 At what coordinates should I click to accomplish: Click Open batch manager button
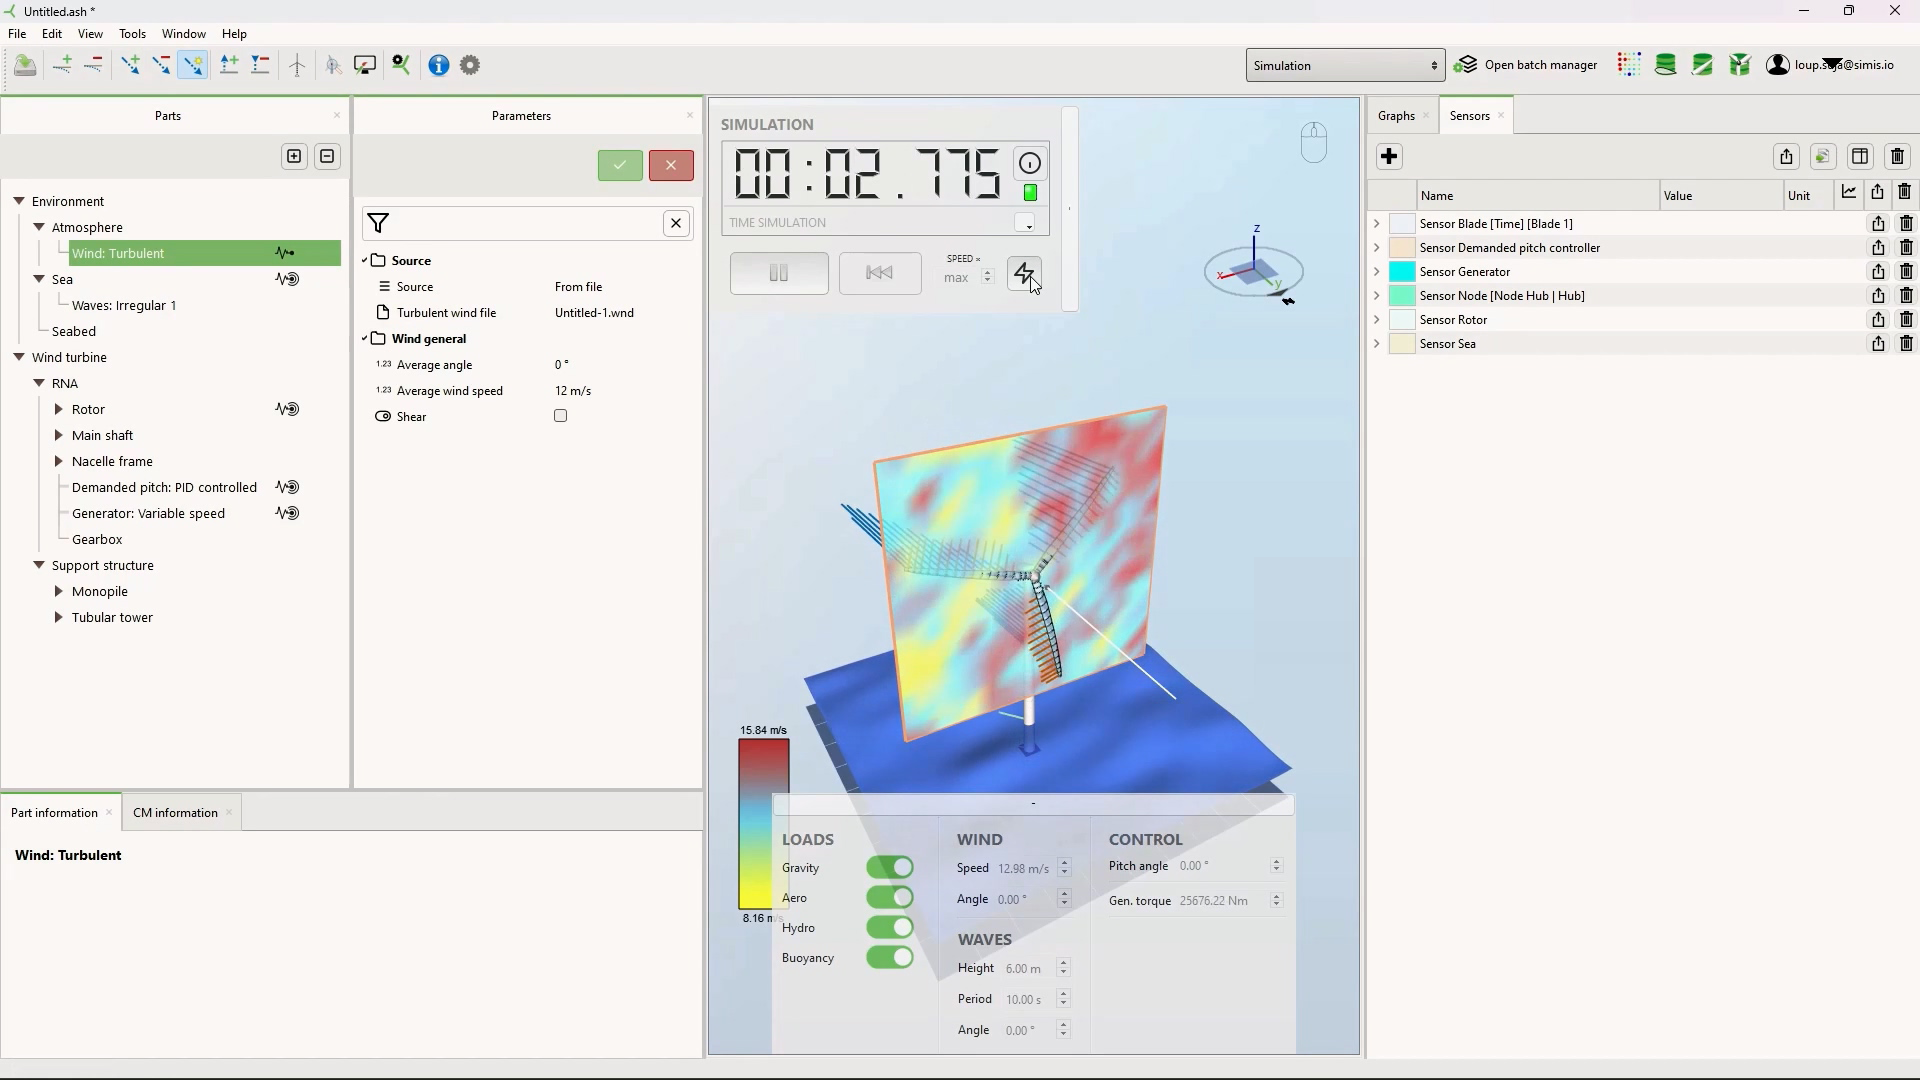tap(1526, 66)
